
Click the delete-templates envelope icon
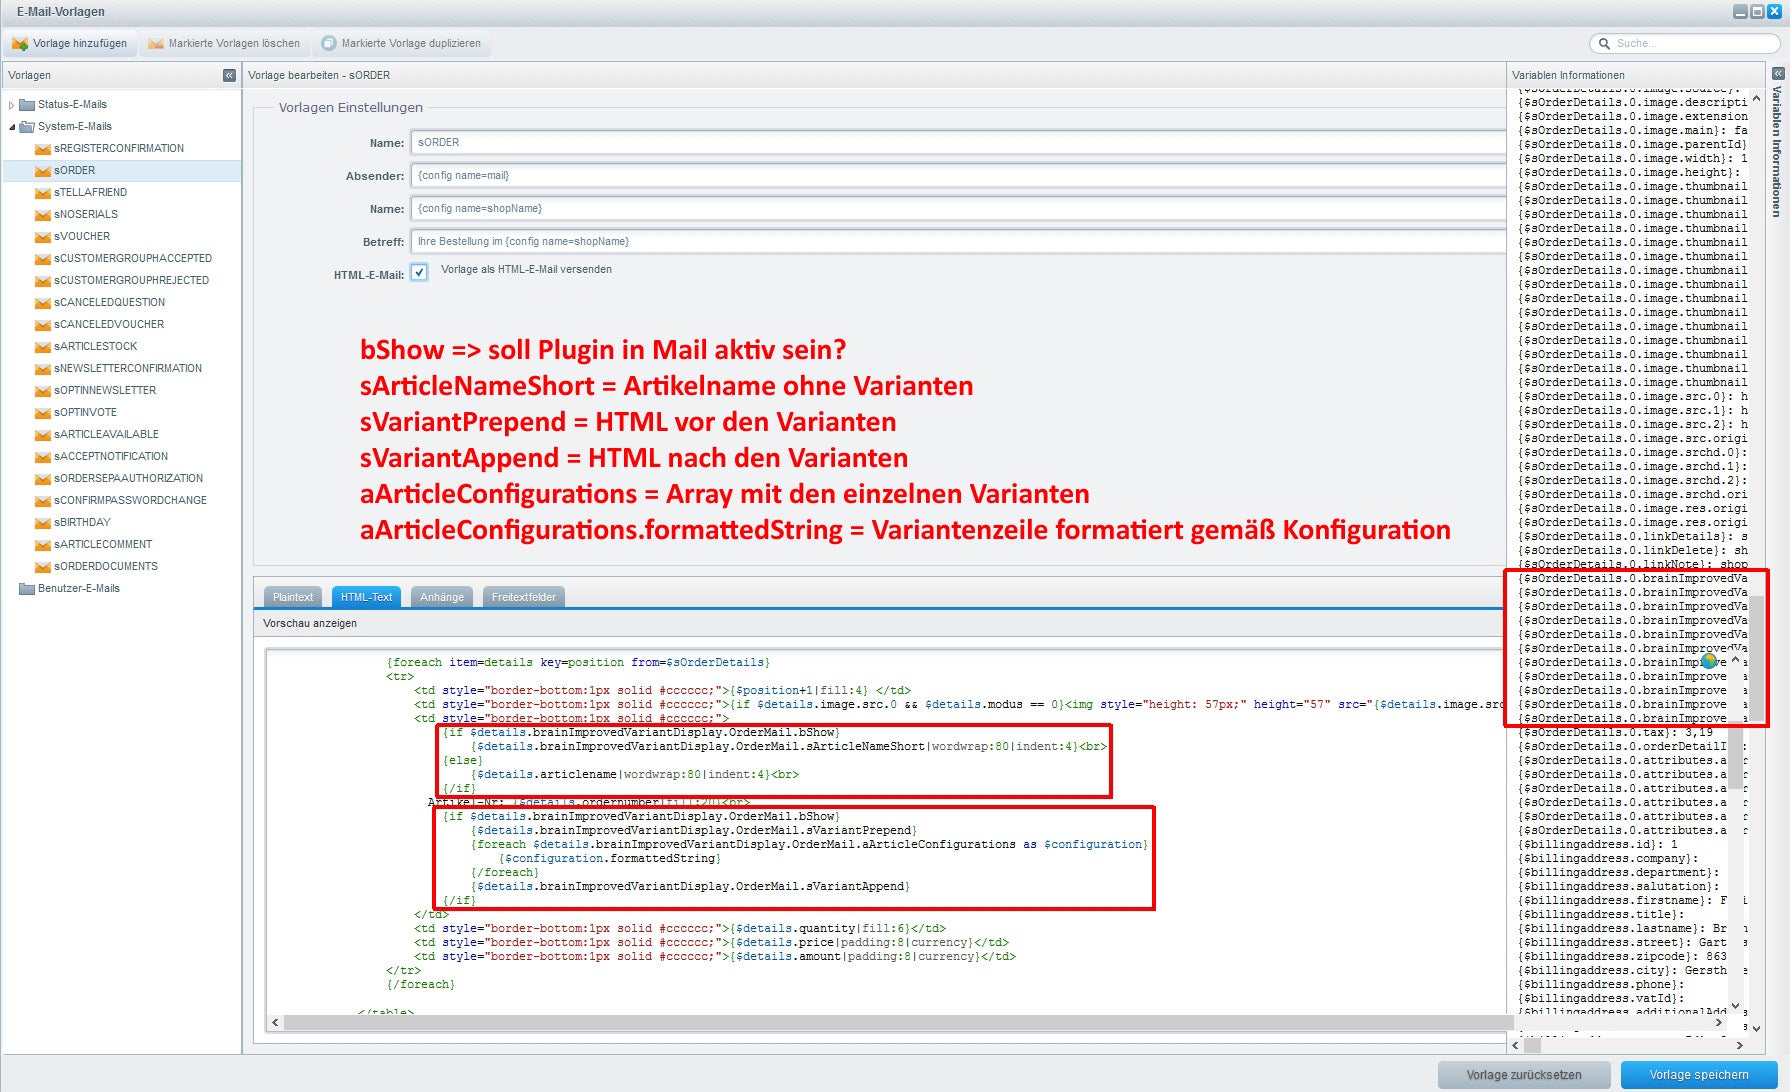pyautogui.click(x=156, y=43)
